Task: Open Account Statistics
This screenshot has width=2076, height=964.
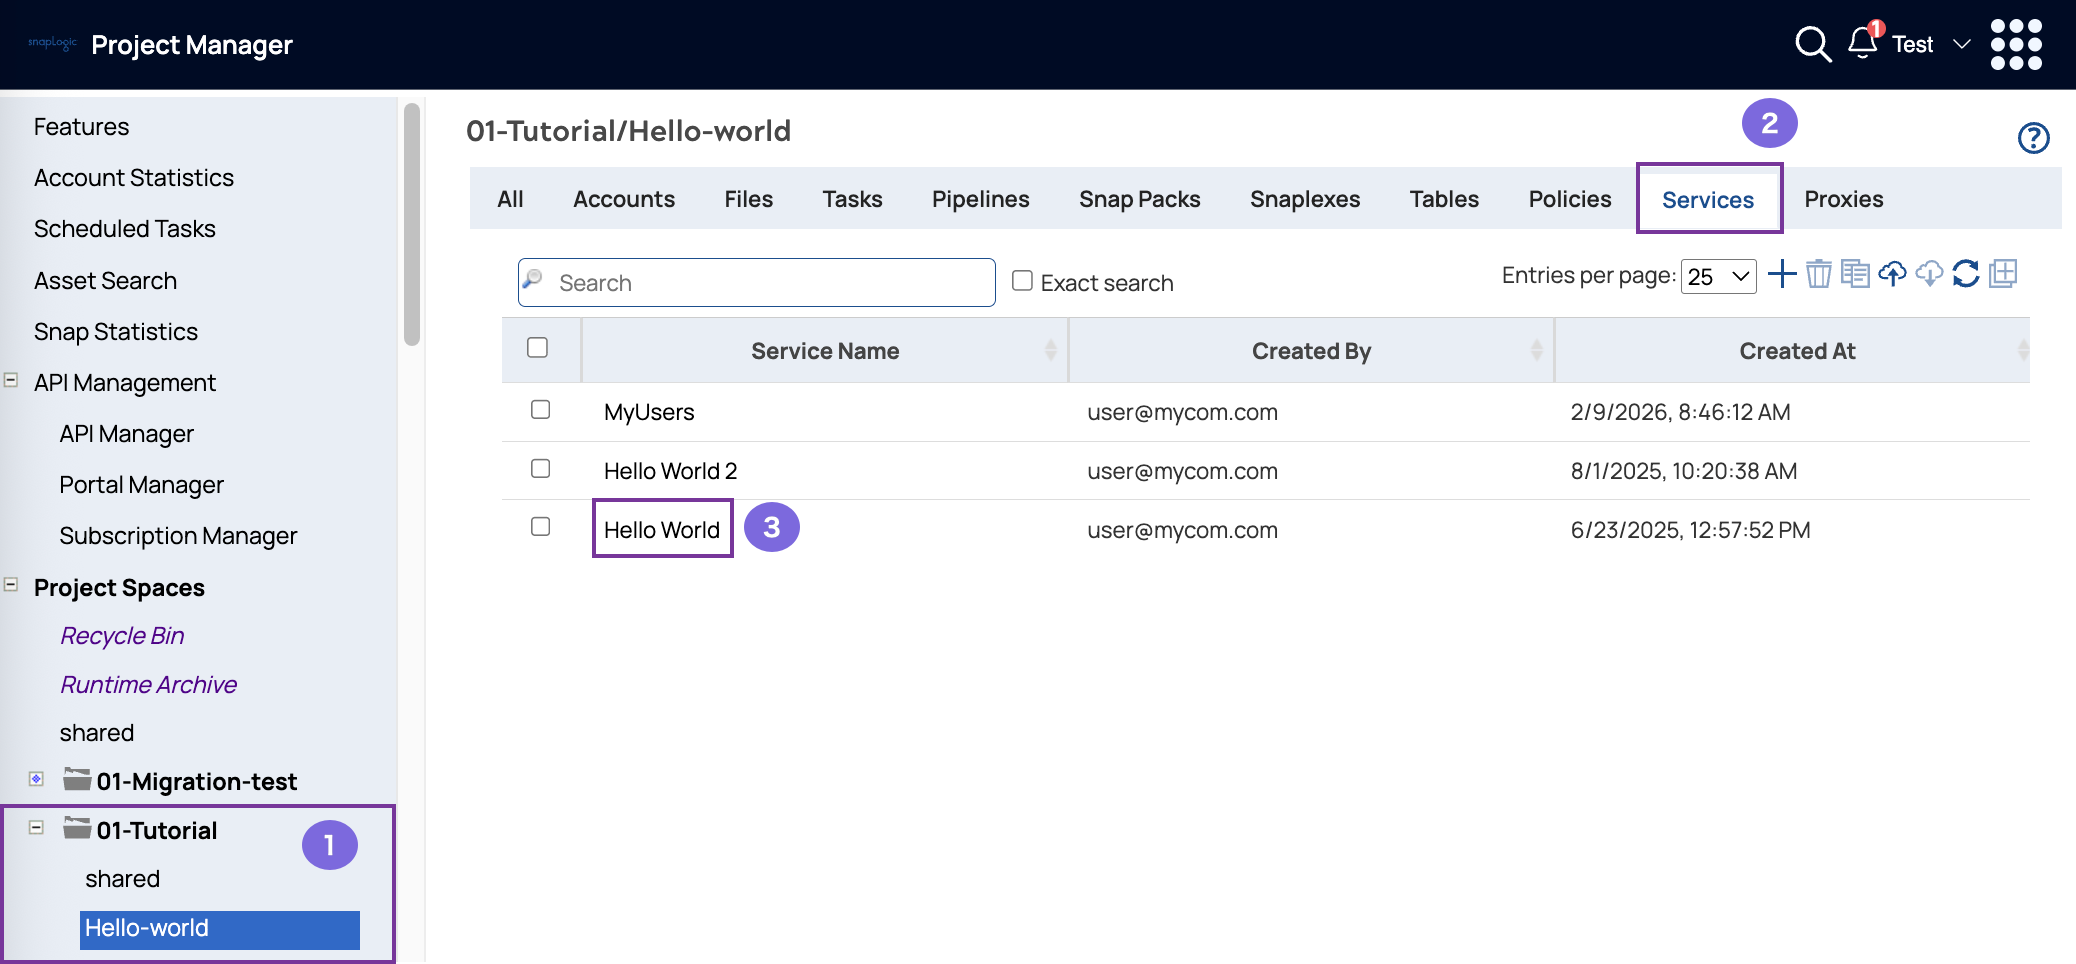Action: 134,178
